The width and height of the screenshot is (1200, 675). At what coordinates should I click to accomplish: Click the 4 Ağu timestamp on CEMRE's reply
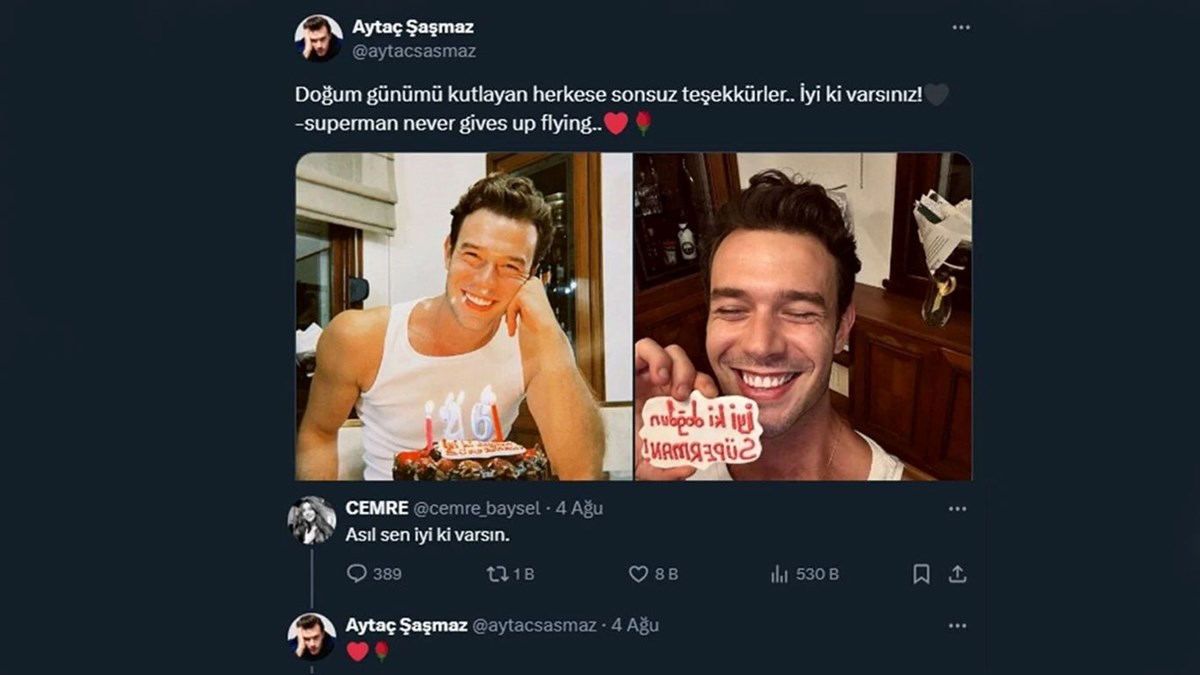(x=580, y=508)
